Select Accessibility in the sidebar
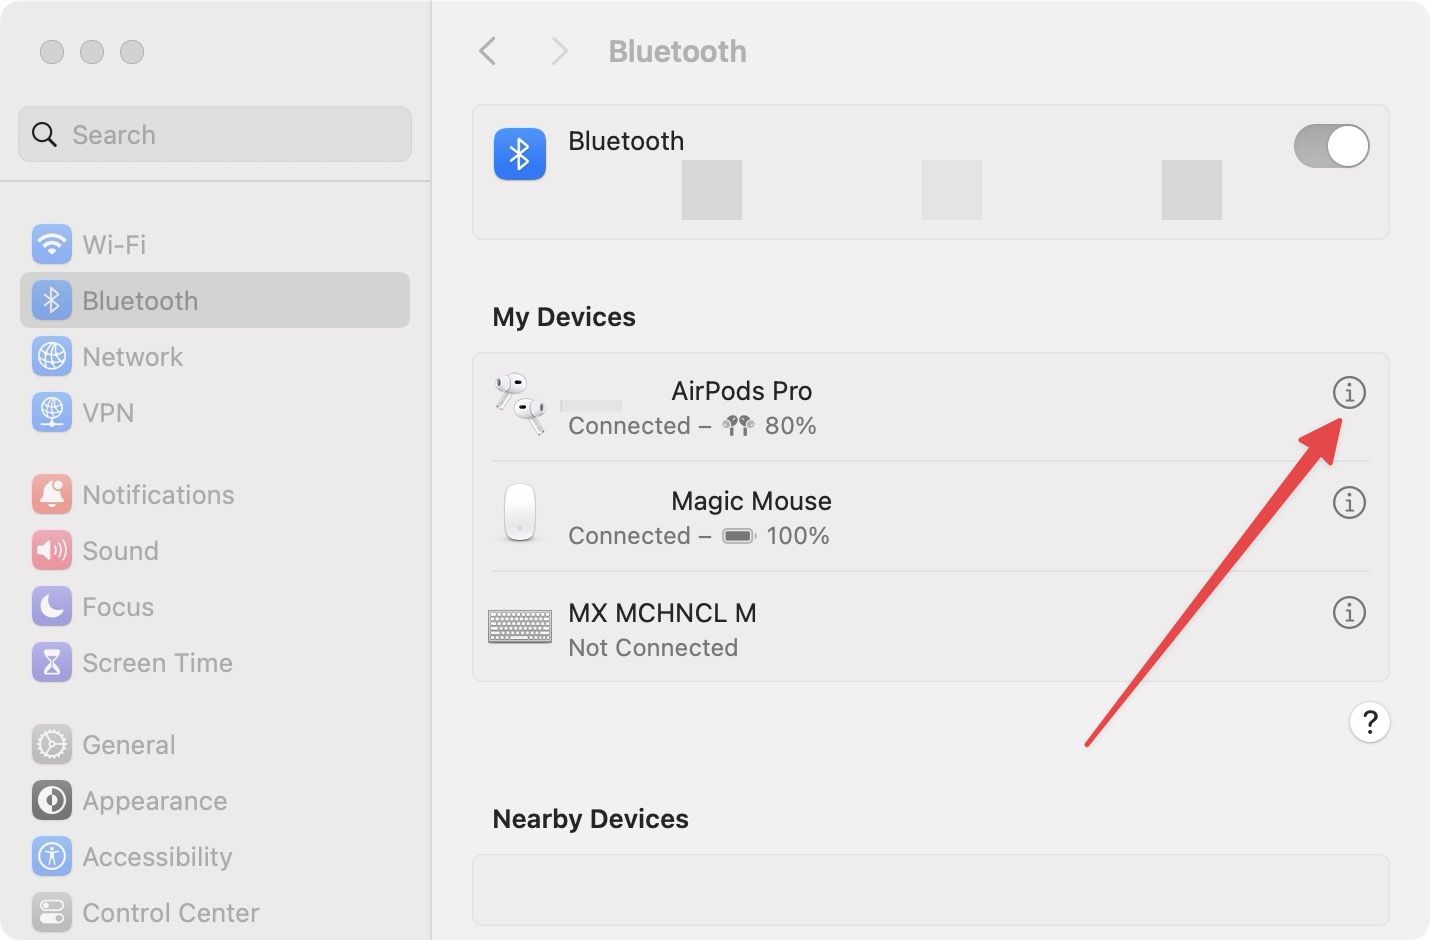Screen dimensions: 1430x940 point(157,857)
